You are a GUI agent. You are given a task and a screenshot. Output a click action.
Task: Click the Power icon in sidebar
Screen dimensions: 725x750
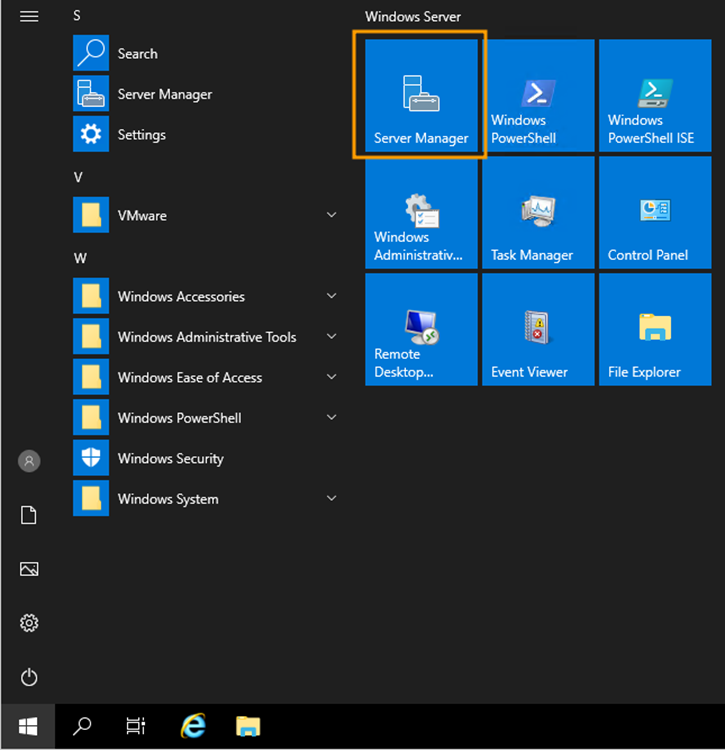pyautogui.click(x=29, y=677)
